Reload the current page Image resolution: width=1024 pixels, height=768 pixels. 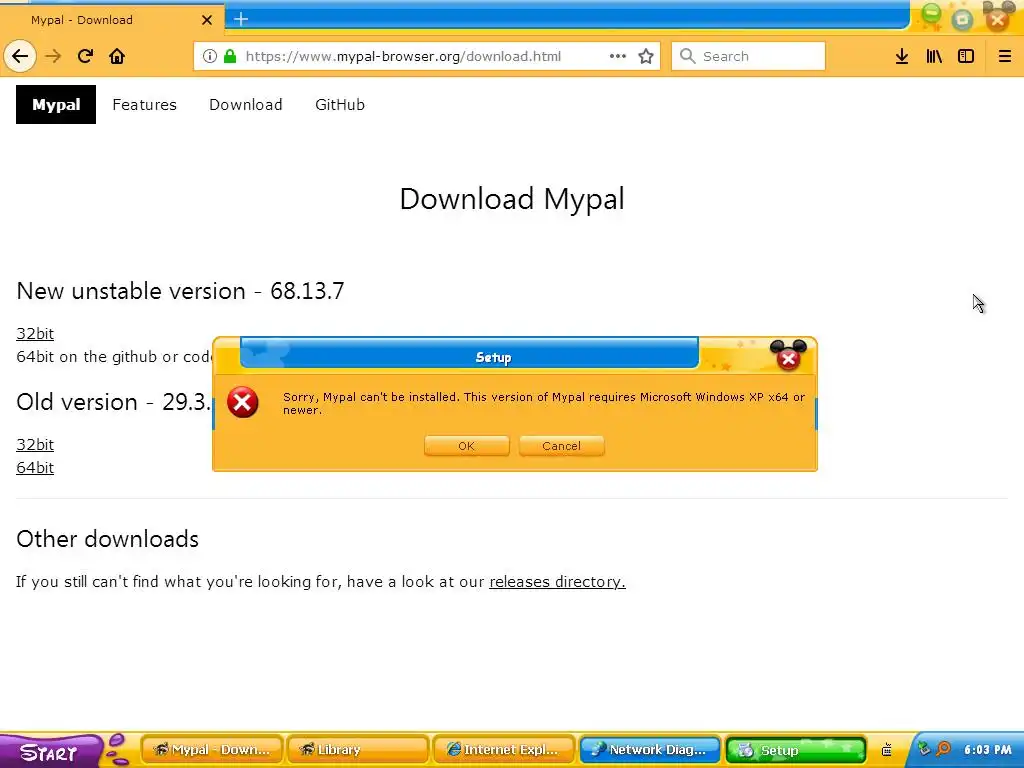click(x=85, y=56)
